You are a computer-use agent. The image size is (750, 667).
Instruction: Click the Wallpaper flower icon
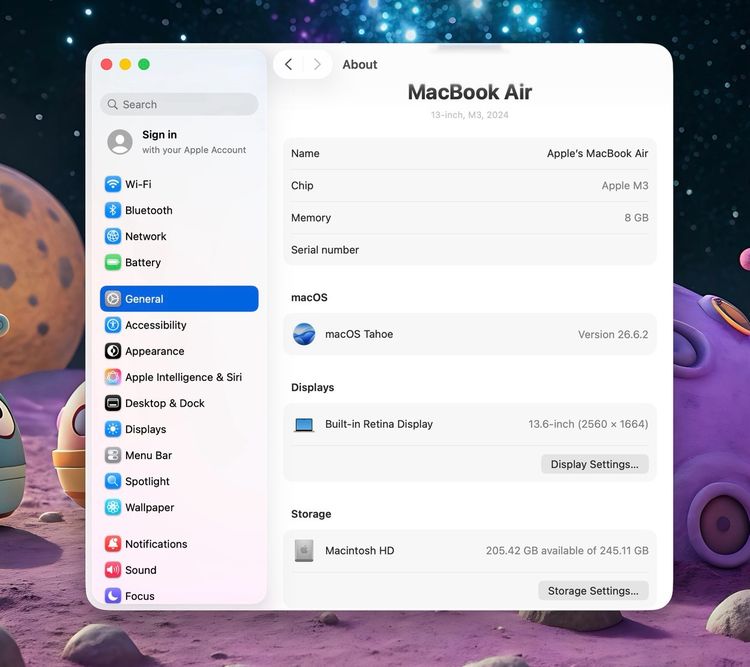pyautogui.click(x=113, y=507)
